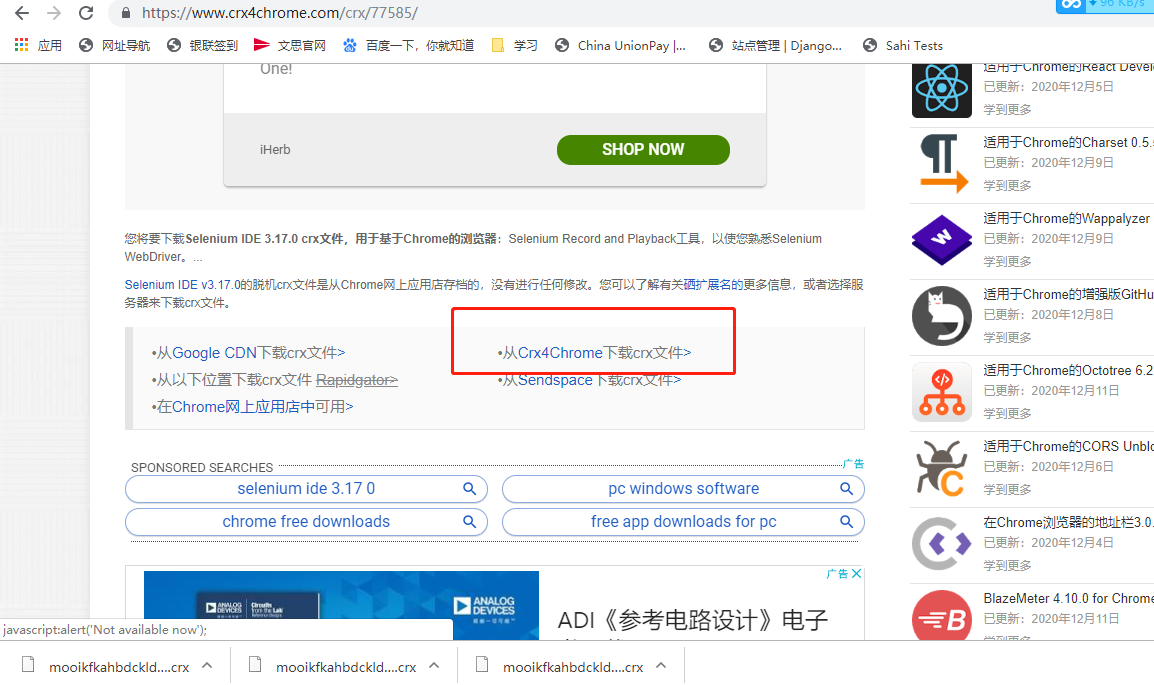1154x685 pixels.
Task: Refresh the current page
Action: 86,13
